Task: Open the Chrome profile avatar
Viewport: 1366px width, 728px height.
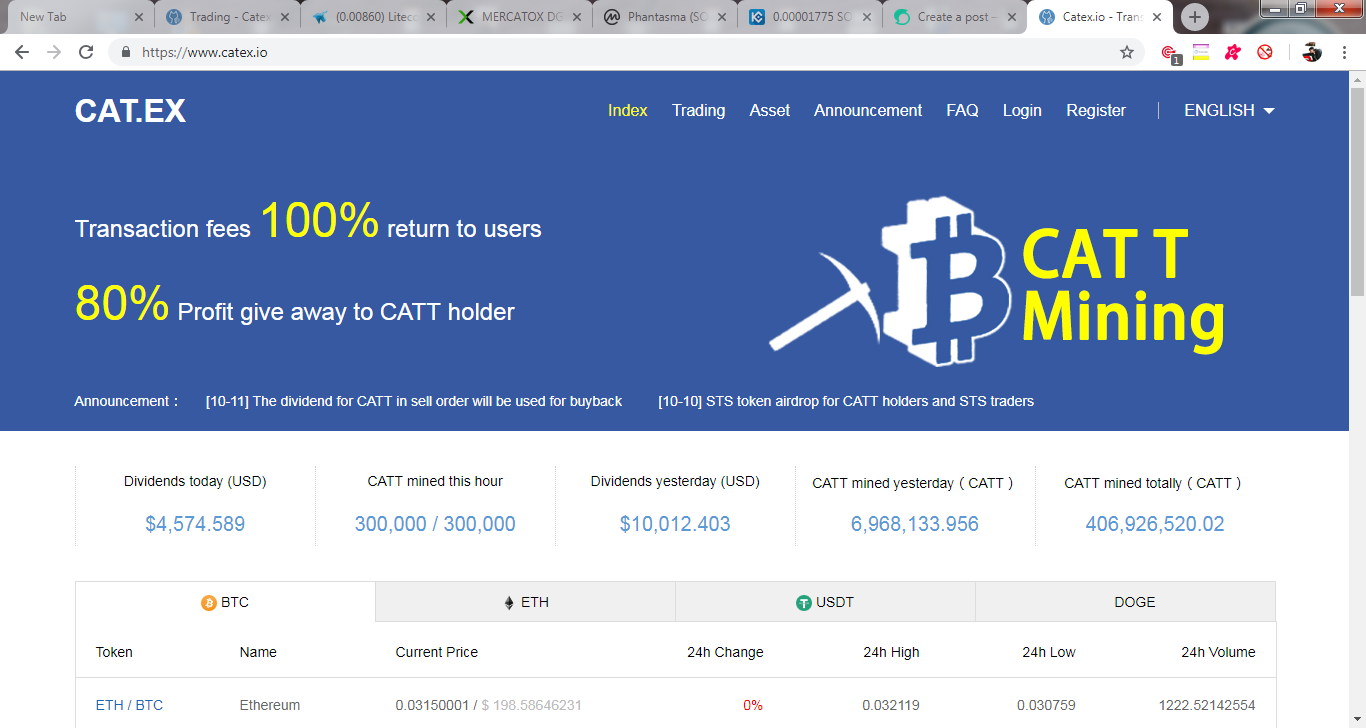Action: (x=1312, y=52)
